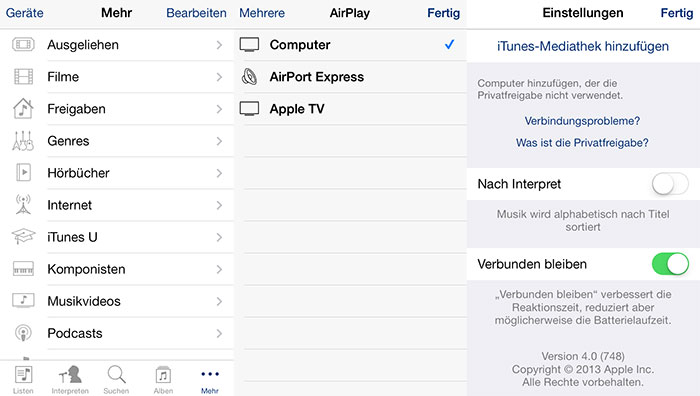Tap the Komponisten keyboard icon

[x=23, y=269]
